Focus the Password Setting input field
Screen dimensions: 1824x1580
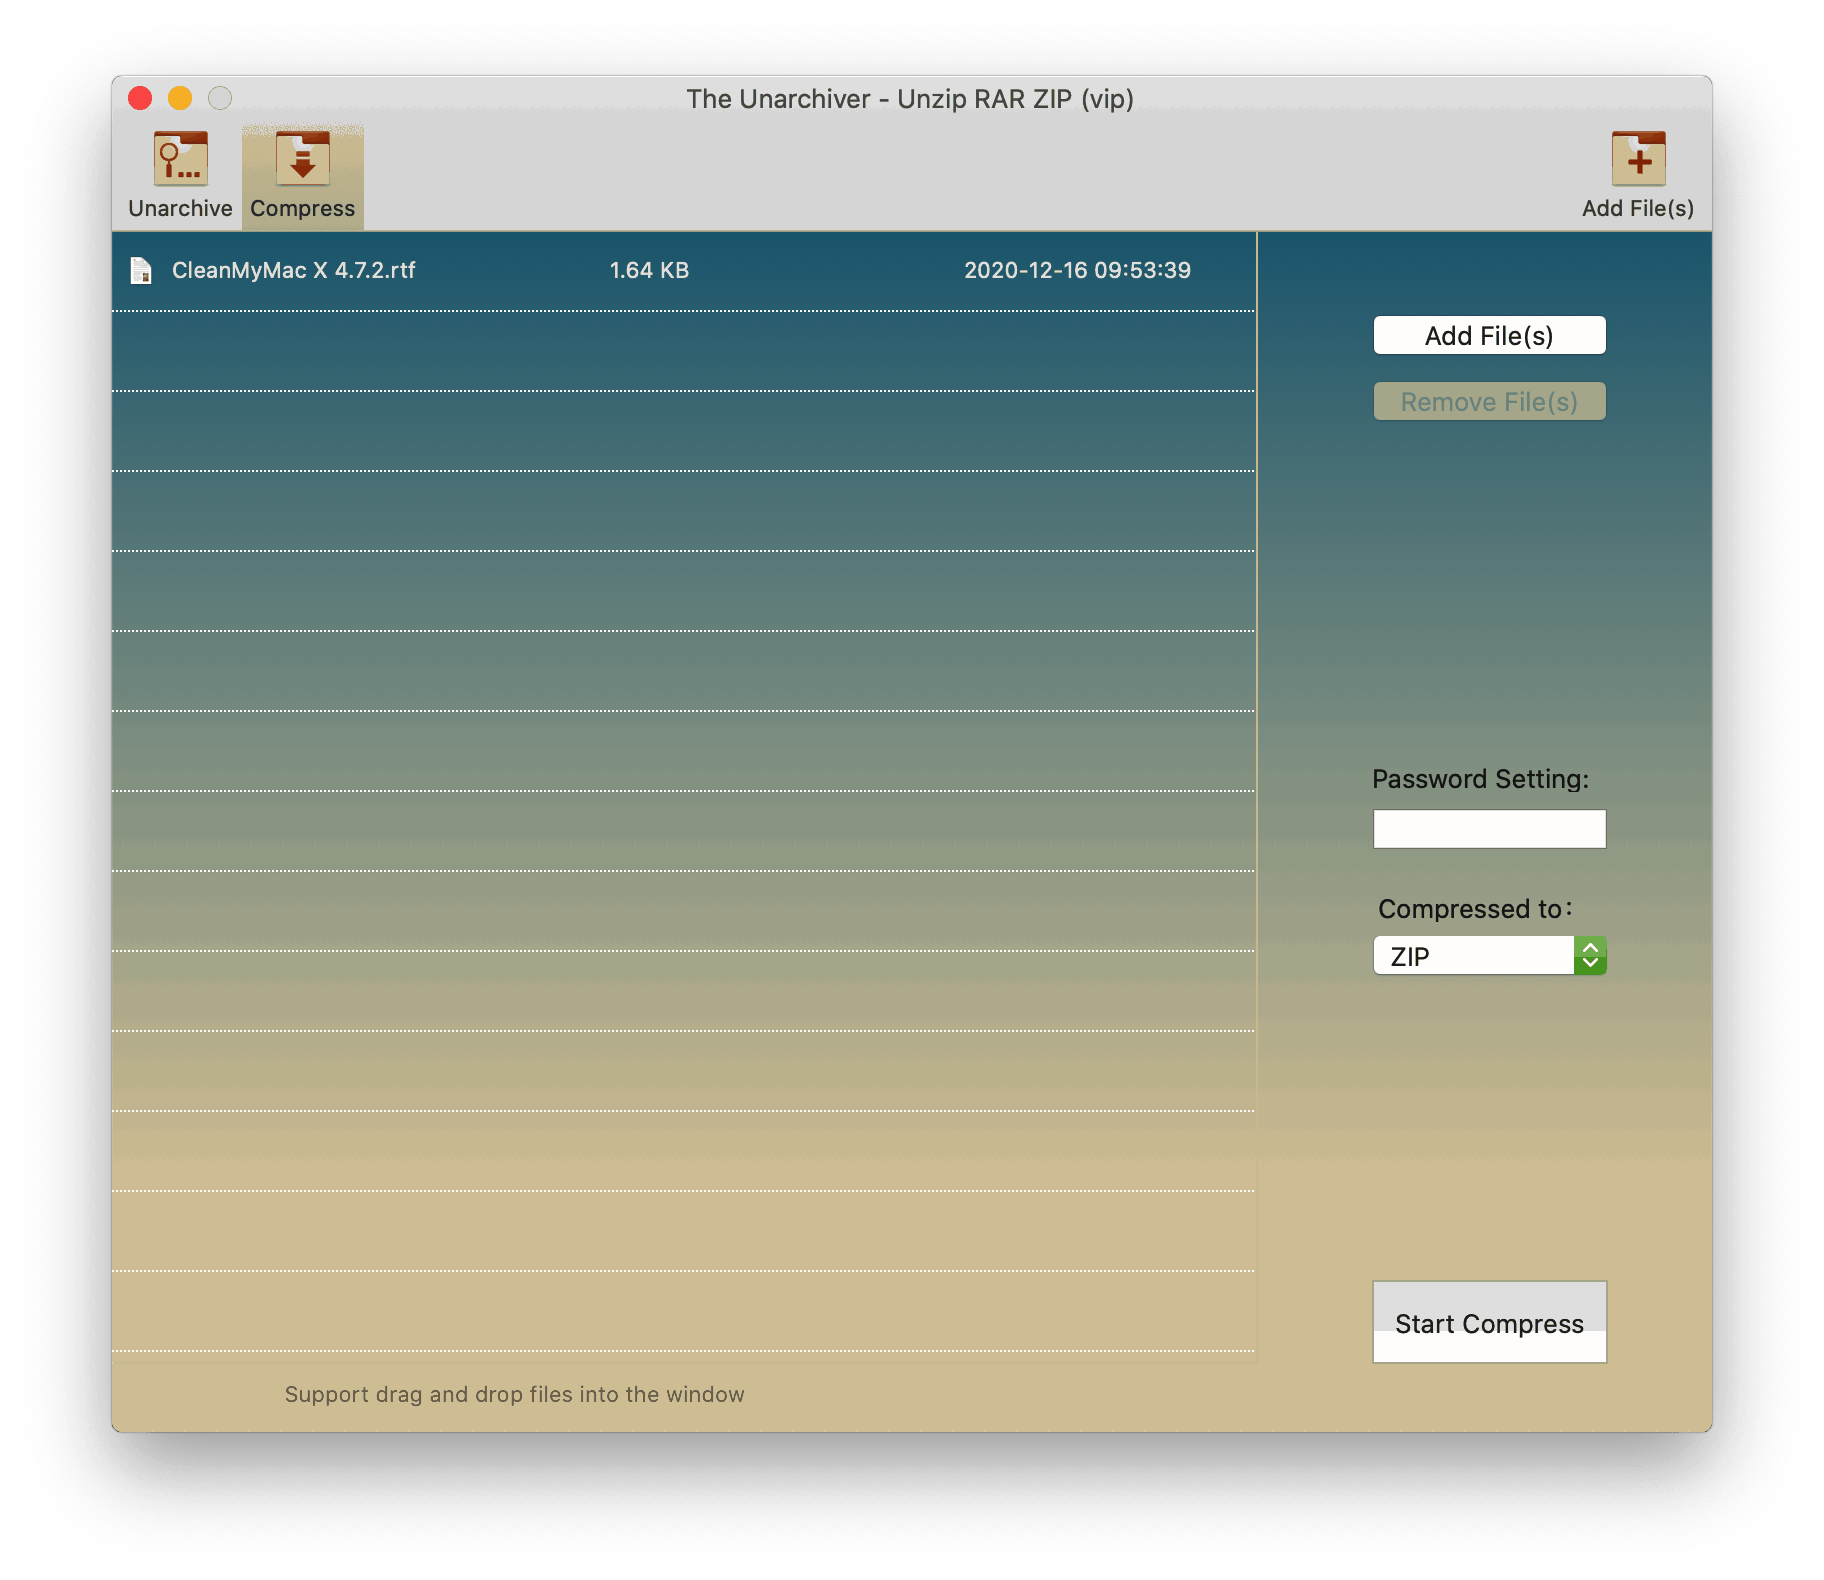click(1489, 829)
